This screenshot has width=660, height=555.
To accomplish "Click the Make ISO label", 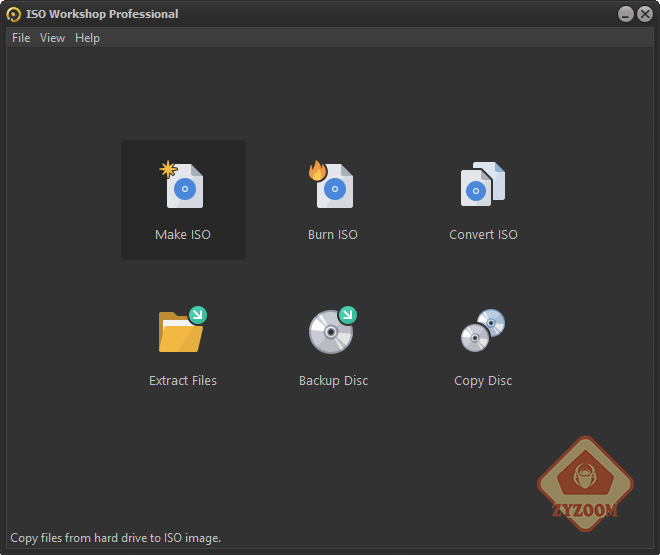I will point(183,234).
